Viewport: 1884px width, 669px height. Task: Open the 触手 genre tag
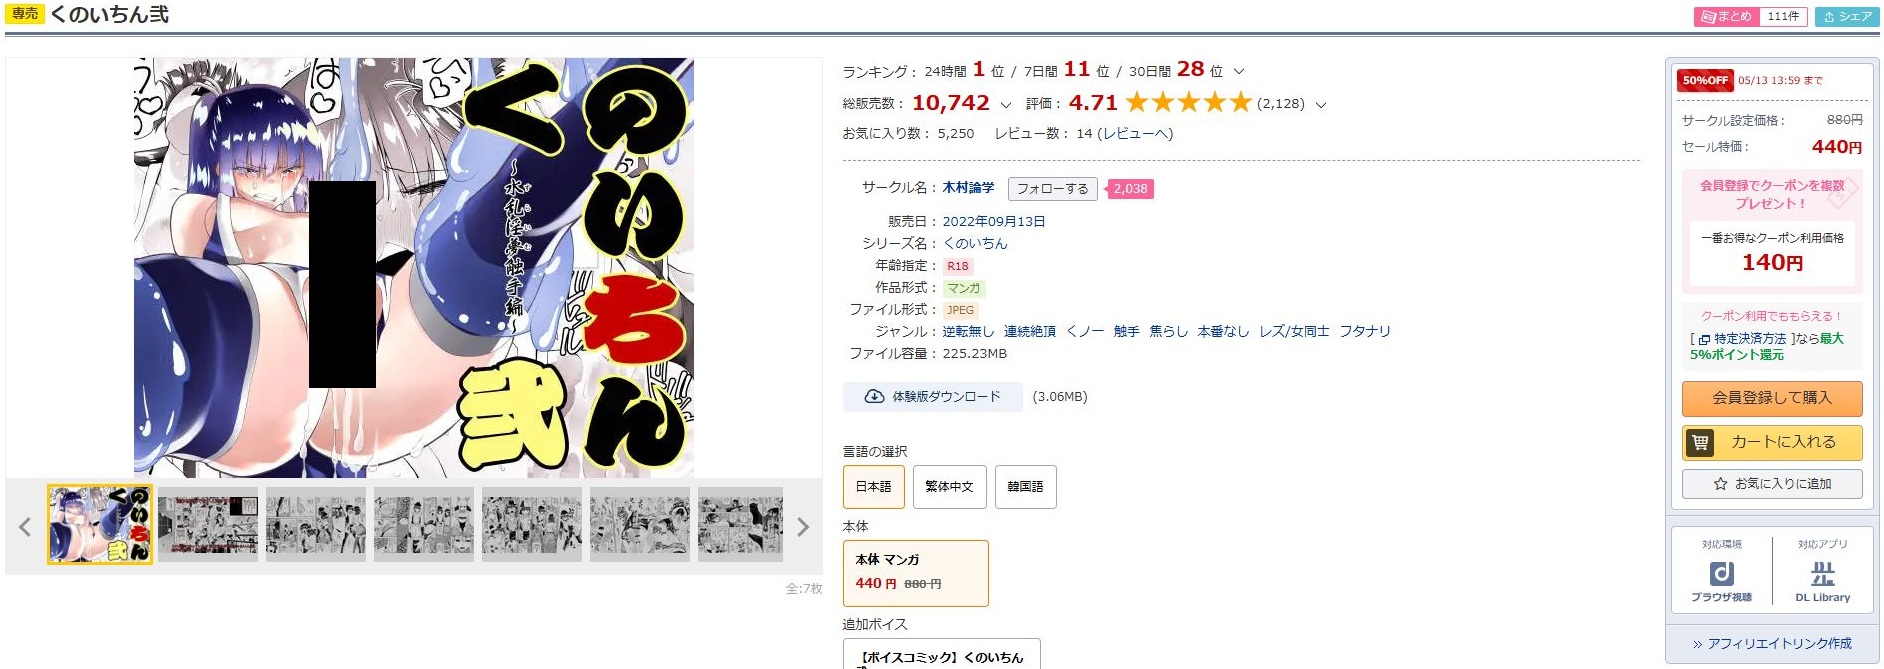tap(1126, 331)
